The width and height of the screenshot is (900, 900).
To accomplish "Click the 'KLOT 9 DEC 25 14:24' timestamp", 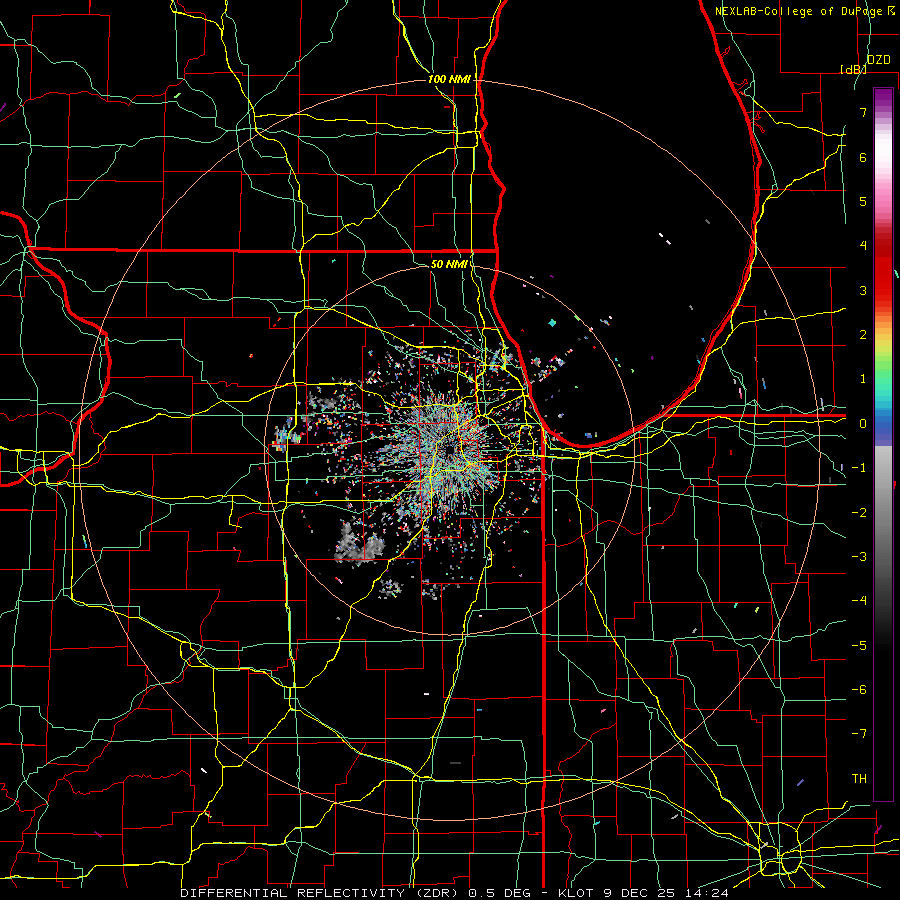I will point(643,893).
